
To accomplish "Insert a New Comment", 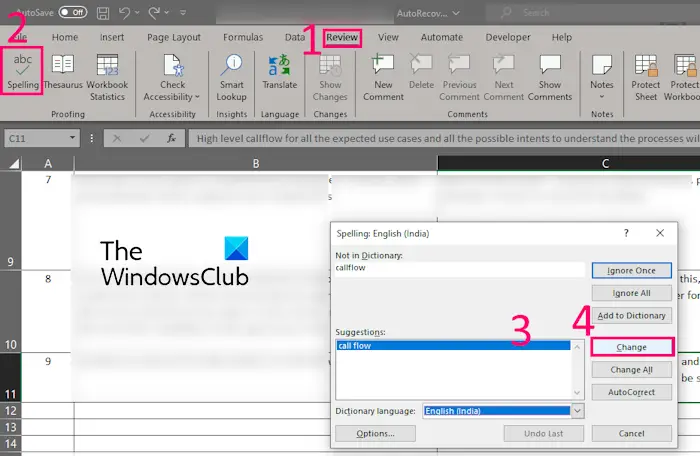I will tap(383, 78).
